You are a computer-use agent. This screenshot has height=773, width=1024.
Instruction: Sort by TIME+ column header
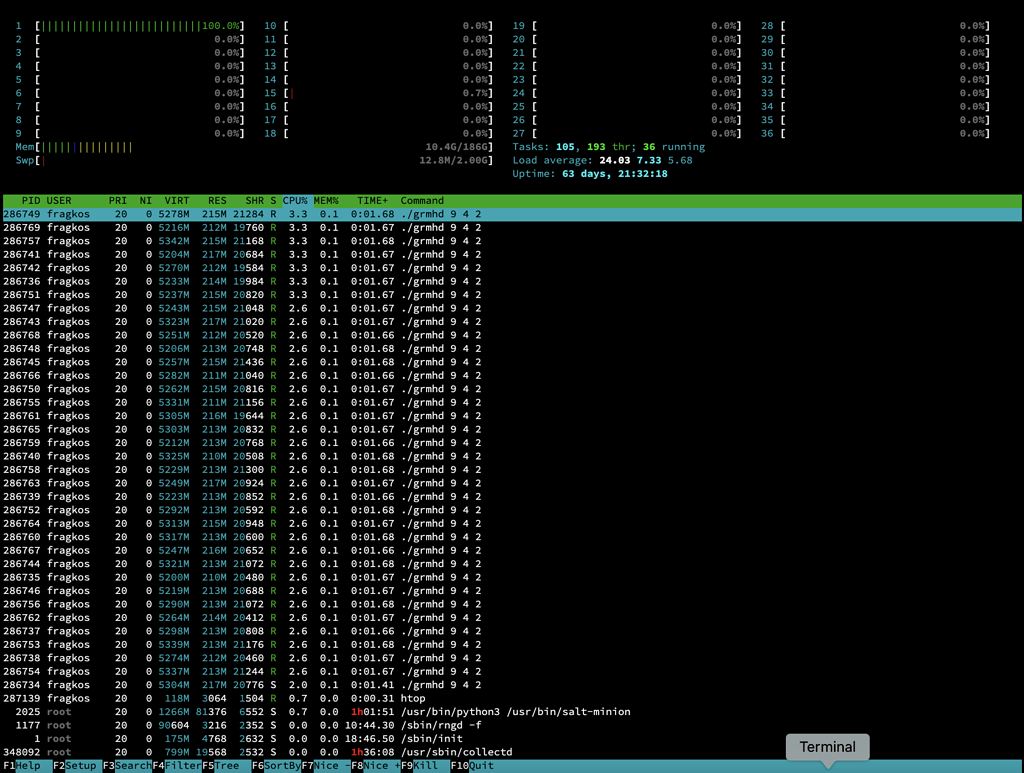[x=372, y=200]
